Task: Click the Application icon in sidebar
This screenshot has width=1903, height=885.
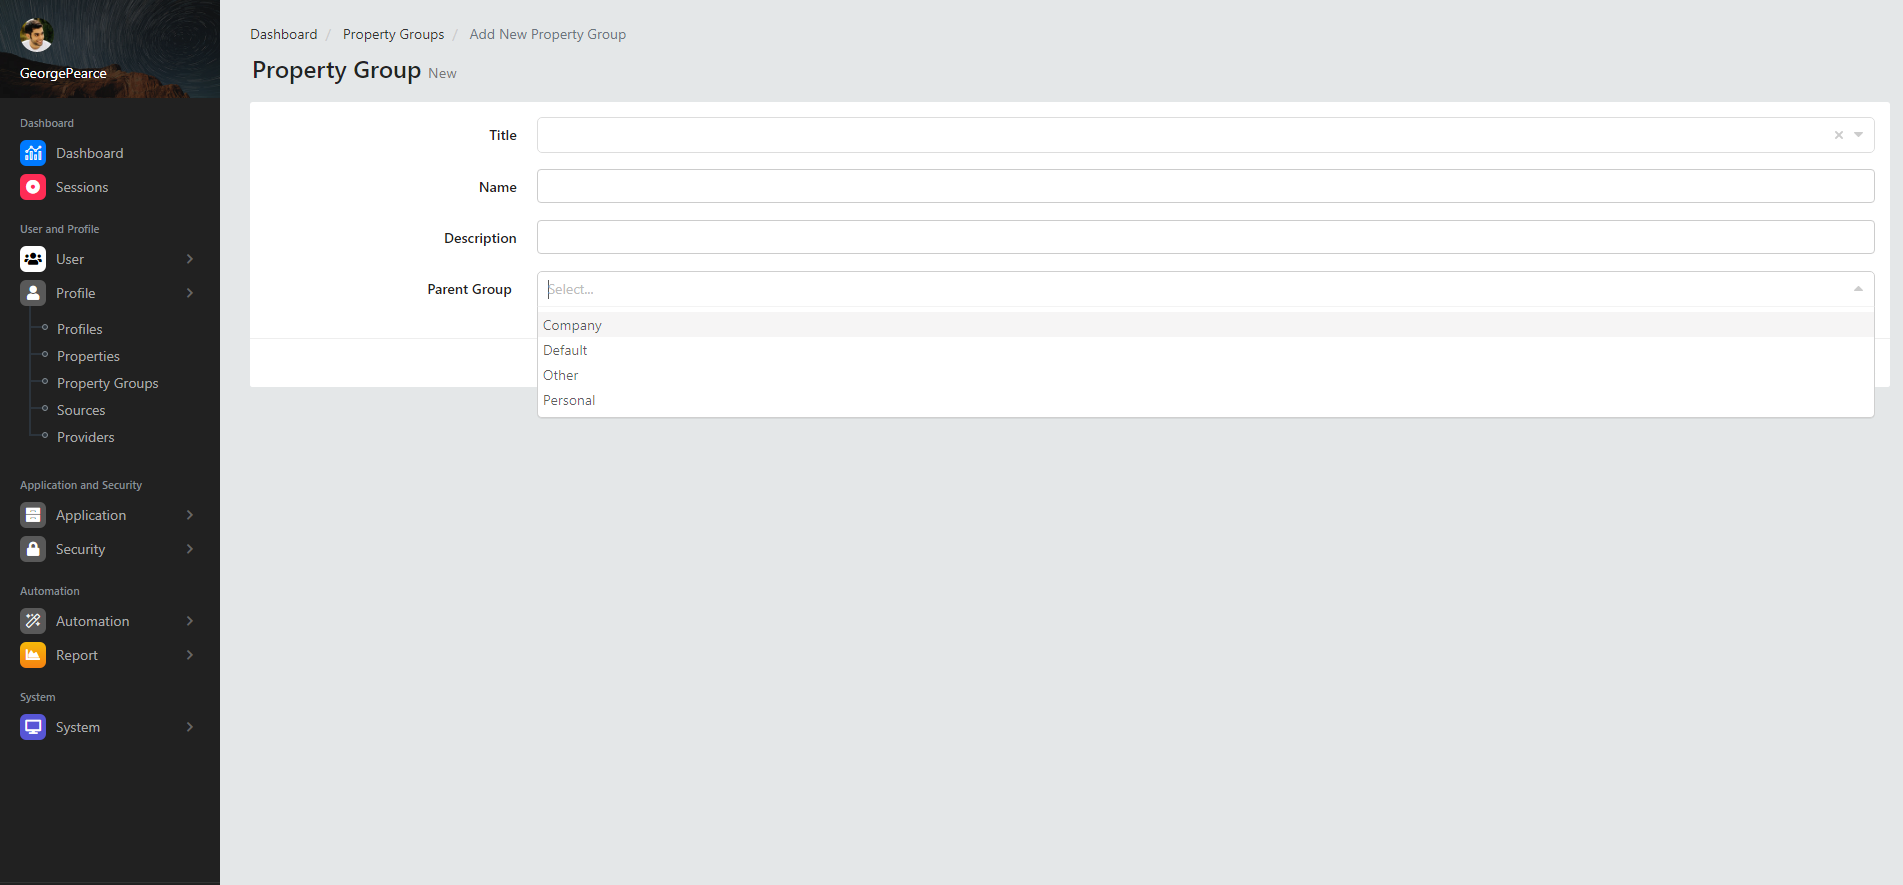Action: [33, 515]
